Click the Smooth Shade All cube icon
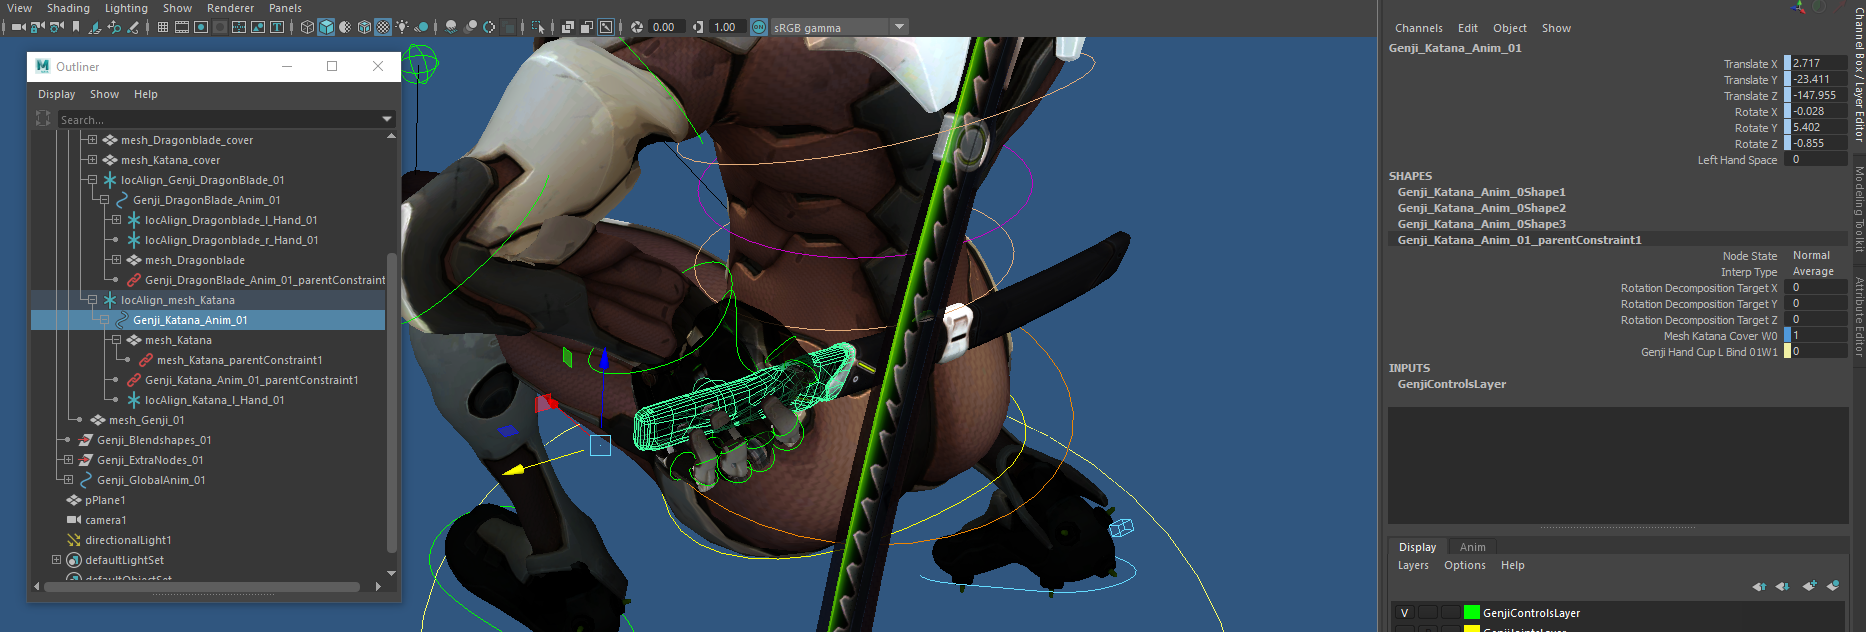 pyautogui.click(x=326, y=27)
